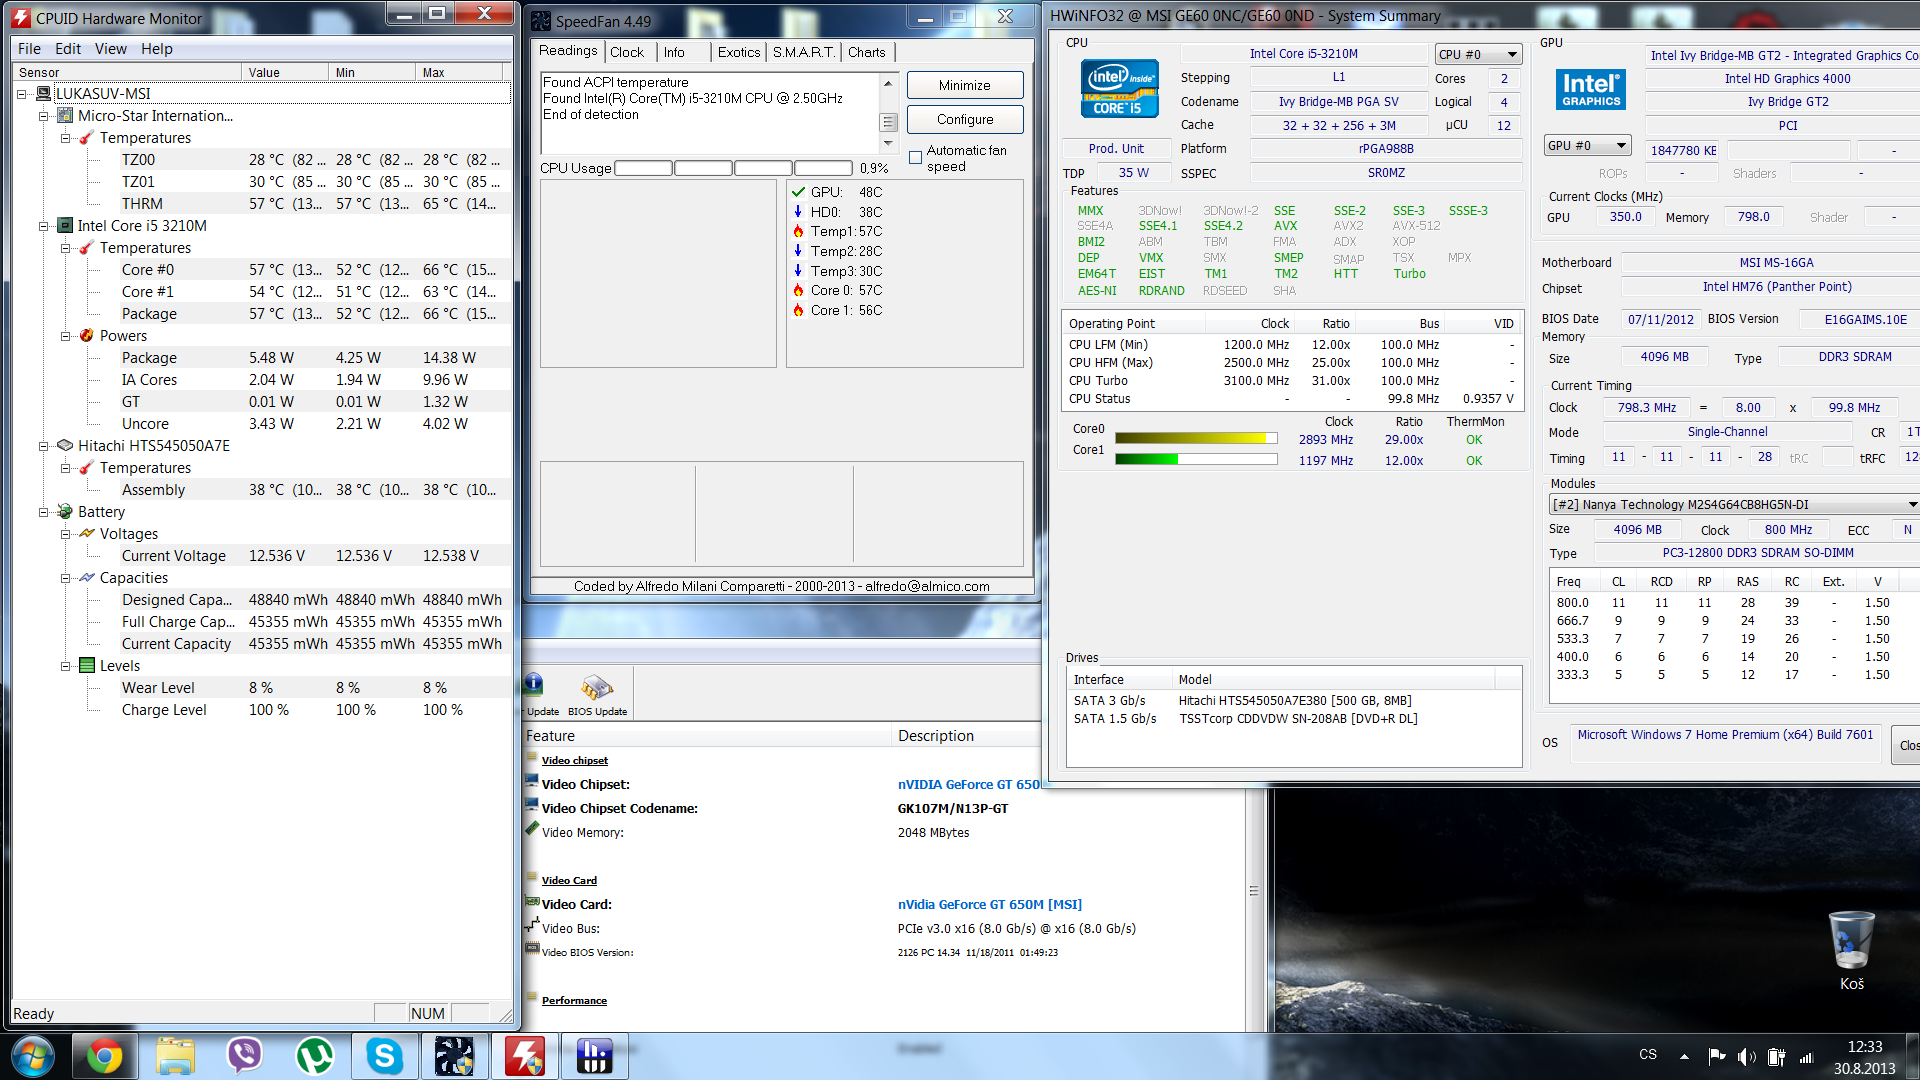Click Value column header in HWMonitor

[x=284, y=72]
